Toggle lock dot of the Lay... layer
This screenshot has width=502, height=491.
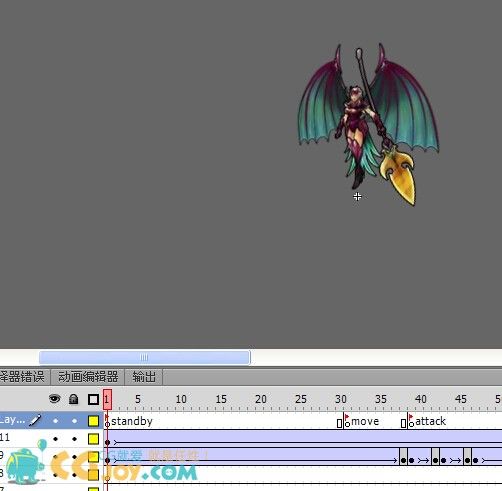[74, 421]
